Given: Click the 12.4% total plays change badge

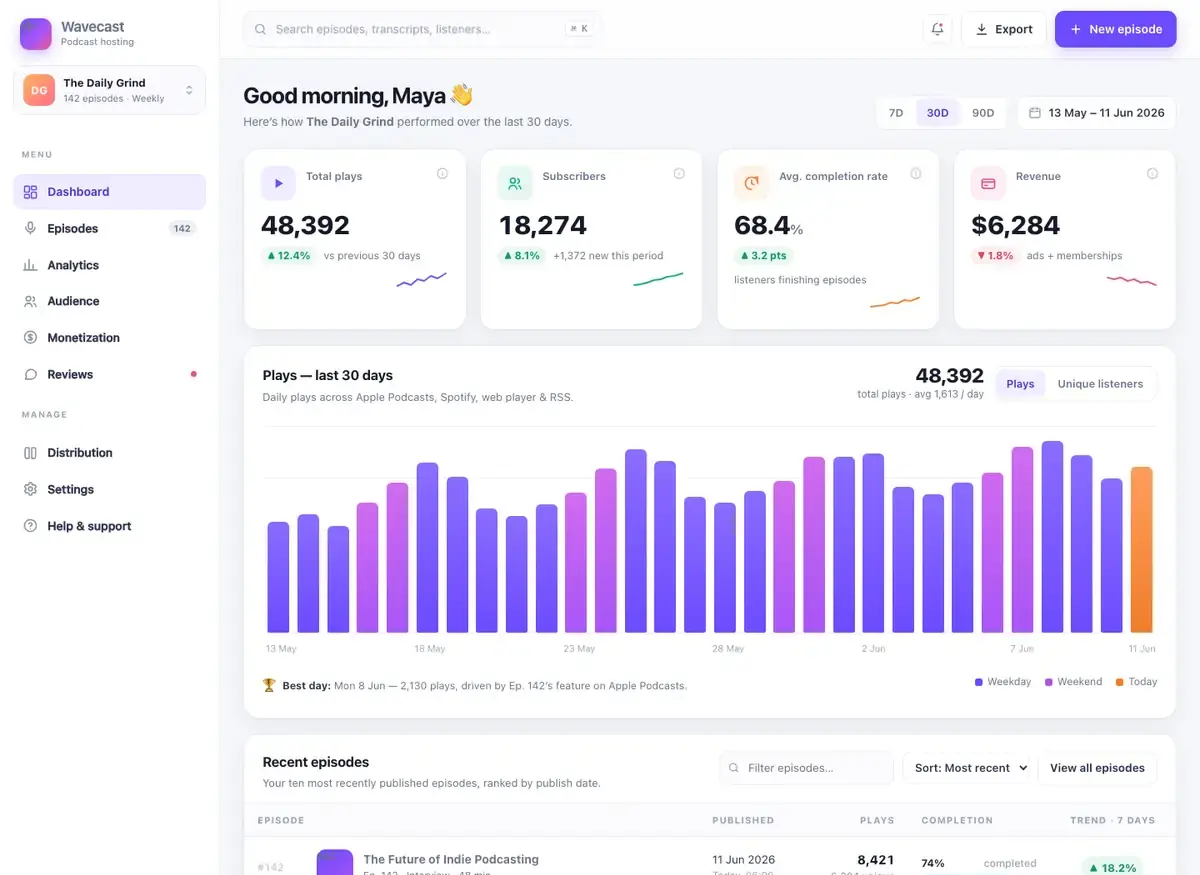Looking at the screenshot, I should (289, 256).
